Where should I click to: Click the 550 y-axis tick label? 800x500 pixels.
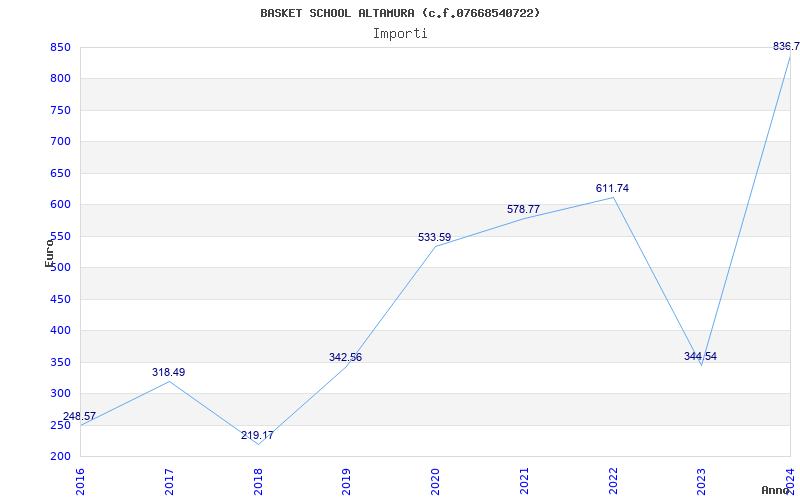point(60,236)
